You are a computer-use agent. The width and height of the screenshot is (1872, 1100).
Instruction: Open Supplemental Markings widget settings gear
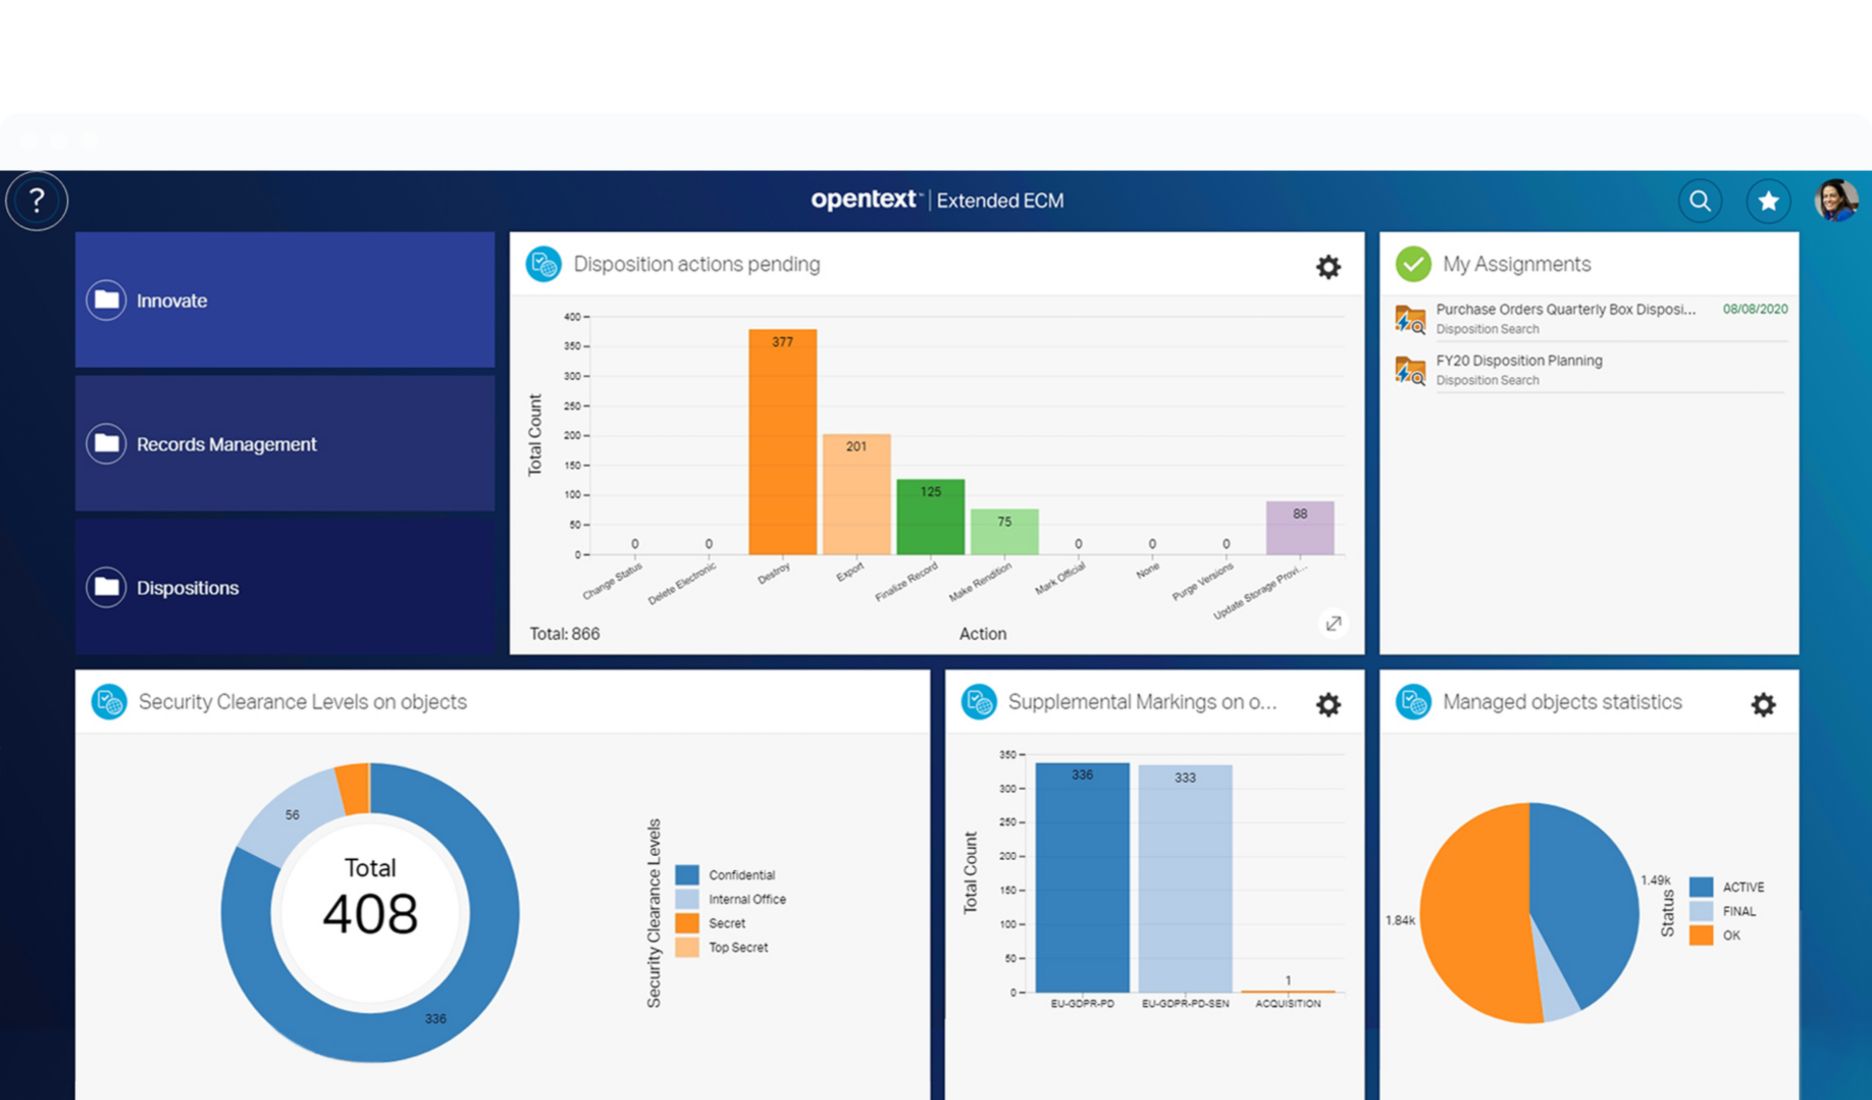(1327, 705)
